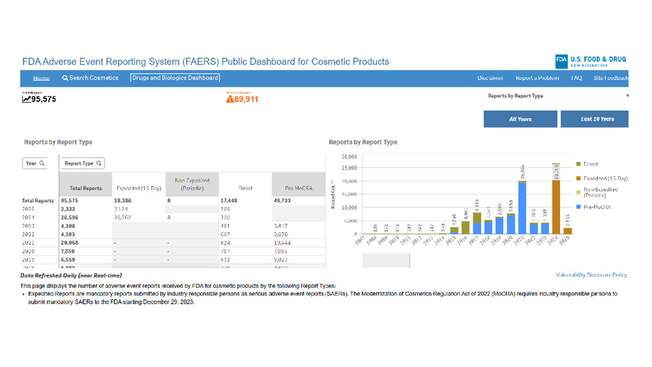652x367 pixels.
Task: Go to the Home menu item
Action: tap(41, 78)
